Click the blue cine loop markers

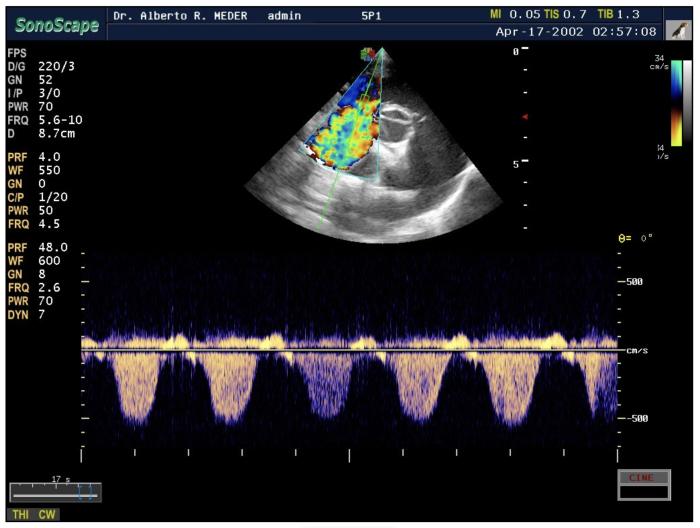point(88,492)
